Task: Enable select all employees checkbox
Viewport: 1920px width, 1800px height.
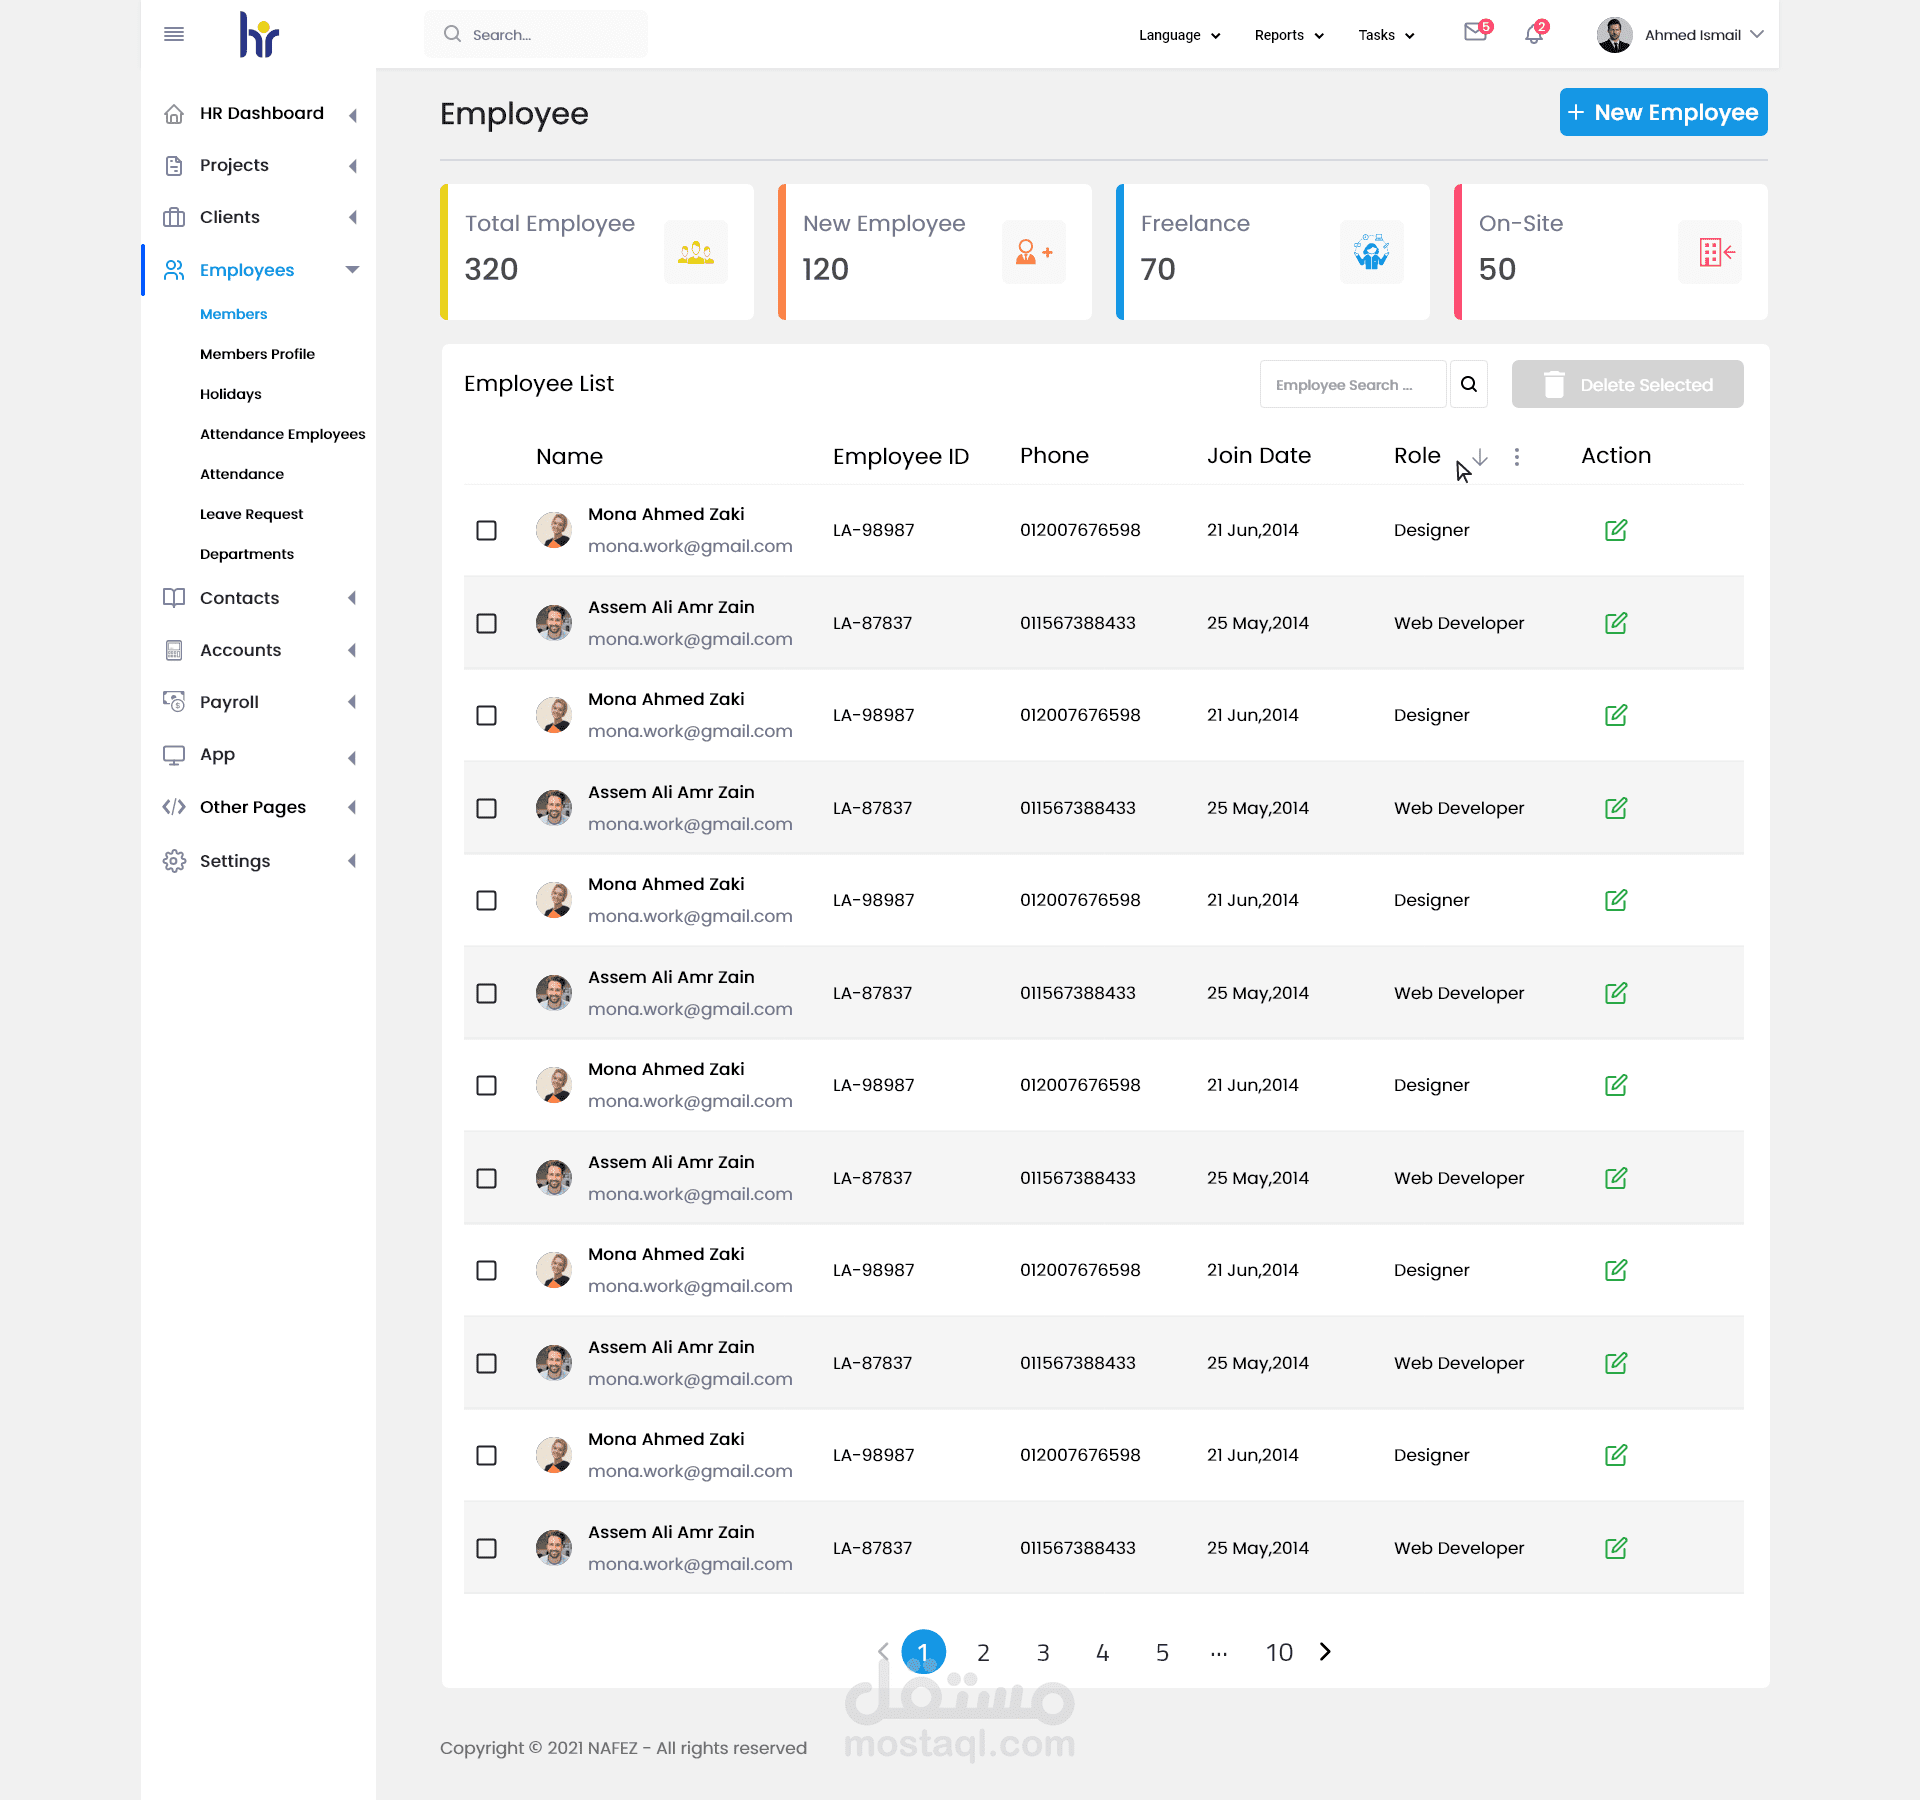Action: coord(485,457)
